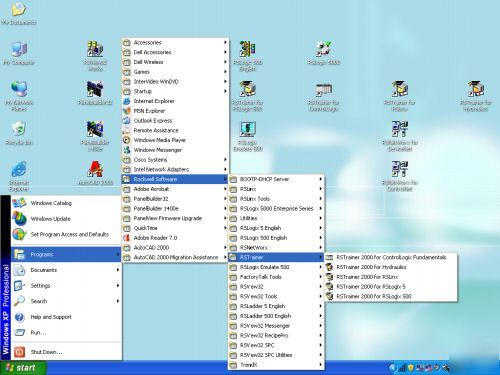Open RSLogix 500 English folder in menu
500x375 pixels.
coord(276,238)
